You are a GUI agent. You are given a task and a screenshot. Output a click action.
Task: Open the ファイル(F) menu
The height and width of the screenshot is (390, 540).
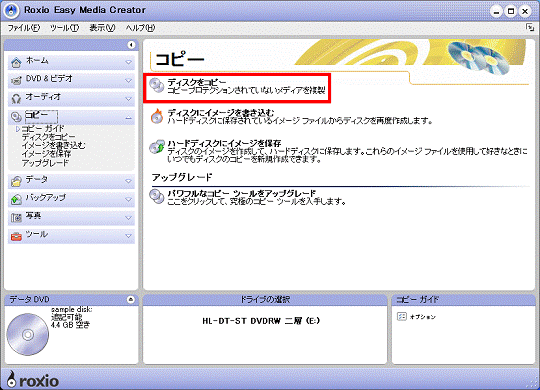point(24,28)
